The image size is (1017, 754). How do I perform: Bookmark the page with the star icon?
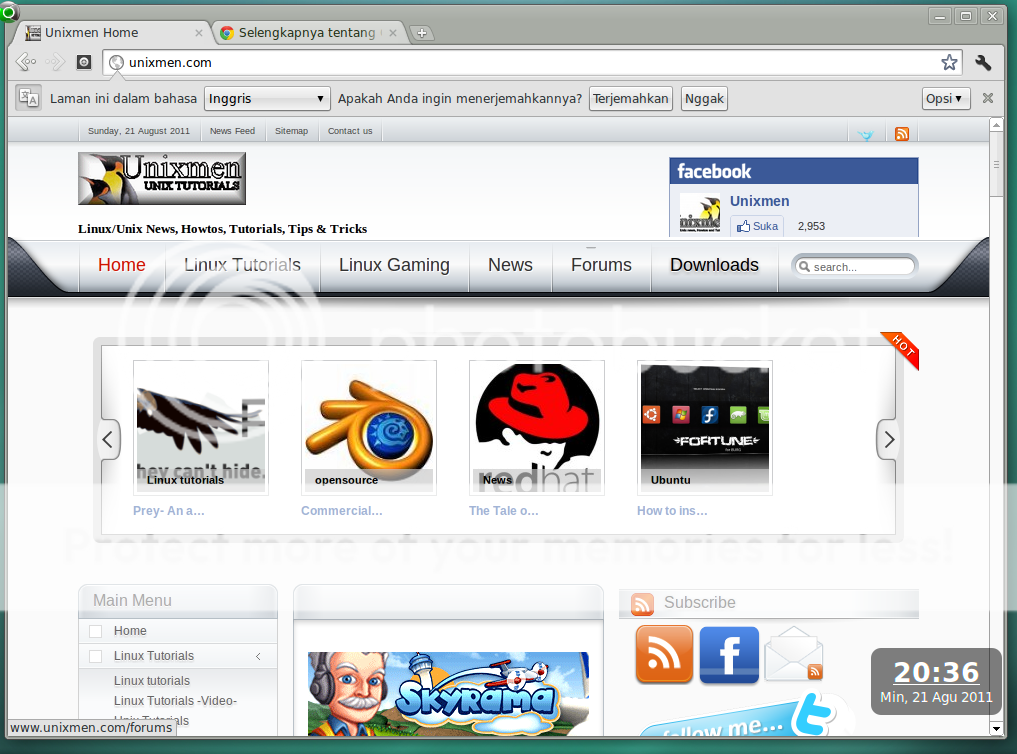(x=949, y=62)
